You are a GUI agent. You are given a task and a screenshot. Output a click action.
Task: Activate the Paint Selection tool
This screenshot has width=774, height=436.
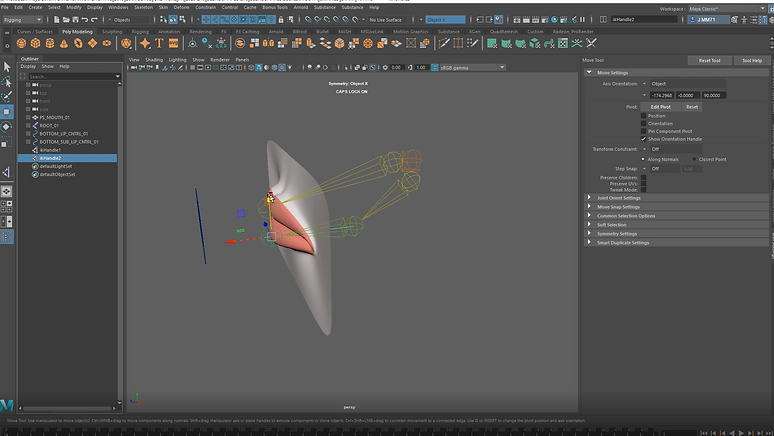coord(7,96)
